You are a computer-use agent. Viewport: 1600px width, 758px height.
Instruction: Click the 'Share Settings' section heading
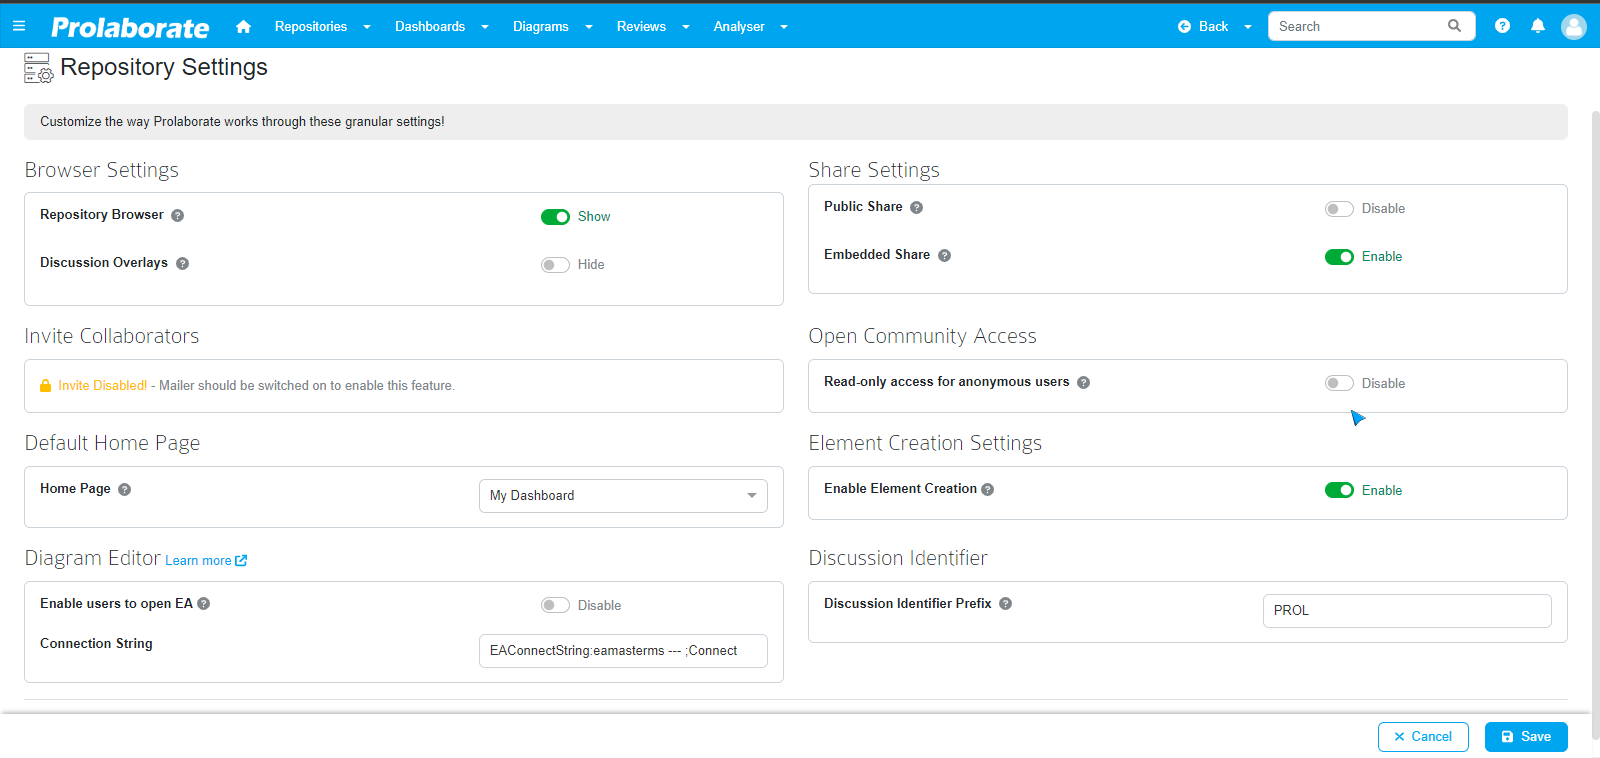coord(874,170)
